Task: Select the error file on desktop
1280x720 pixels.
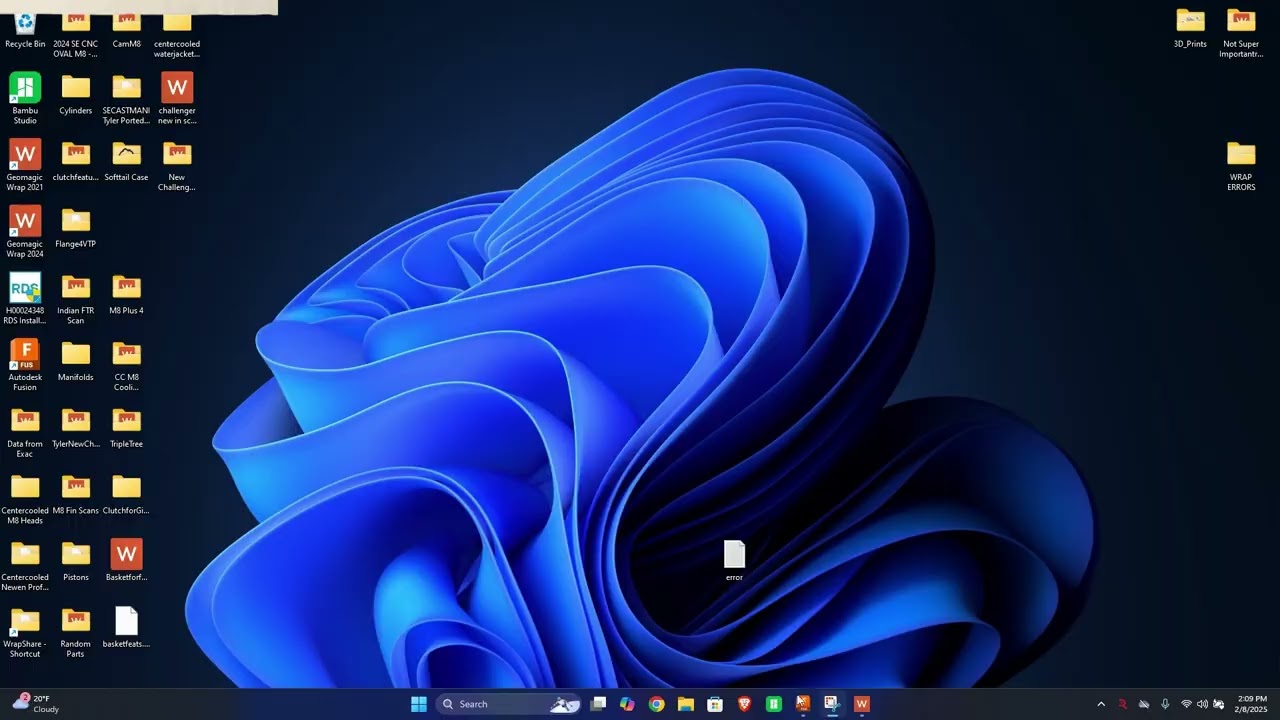Action: (734, 561)
